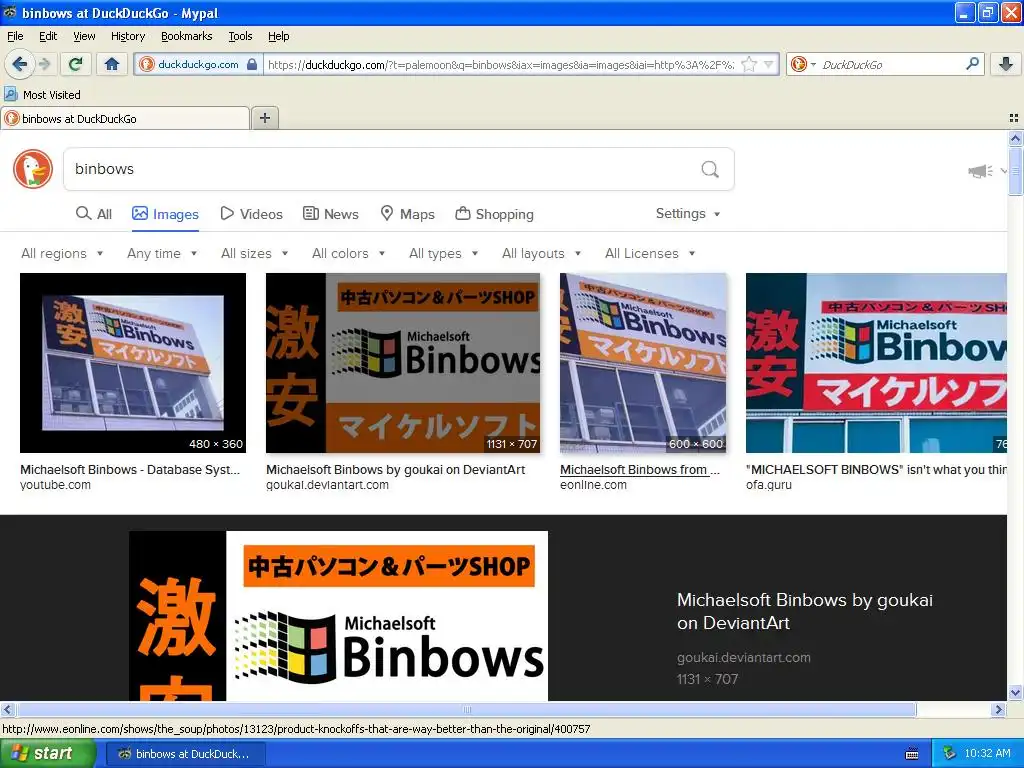
Task: Click the horizontal scrollbar right arrow
Action: click(x=998, y=709)
